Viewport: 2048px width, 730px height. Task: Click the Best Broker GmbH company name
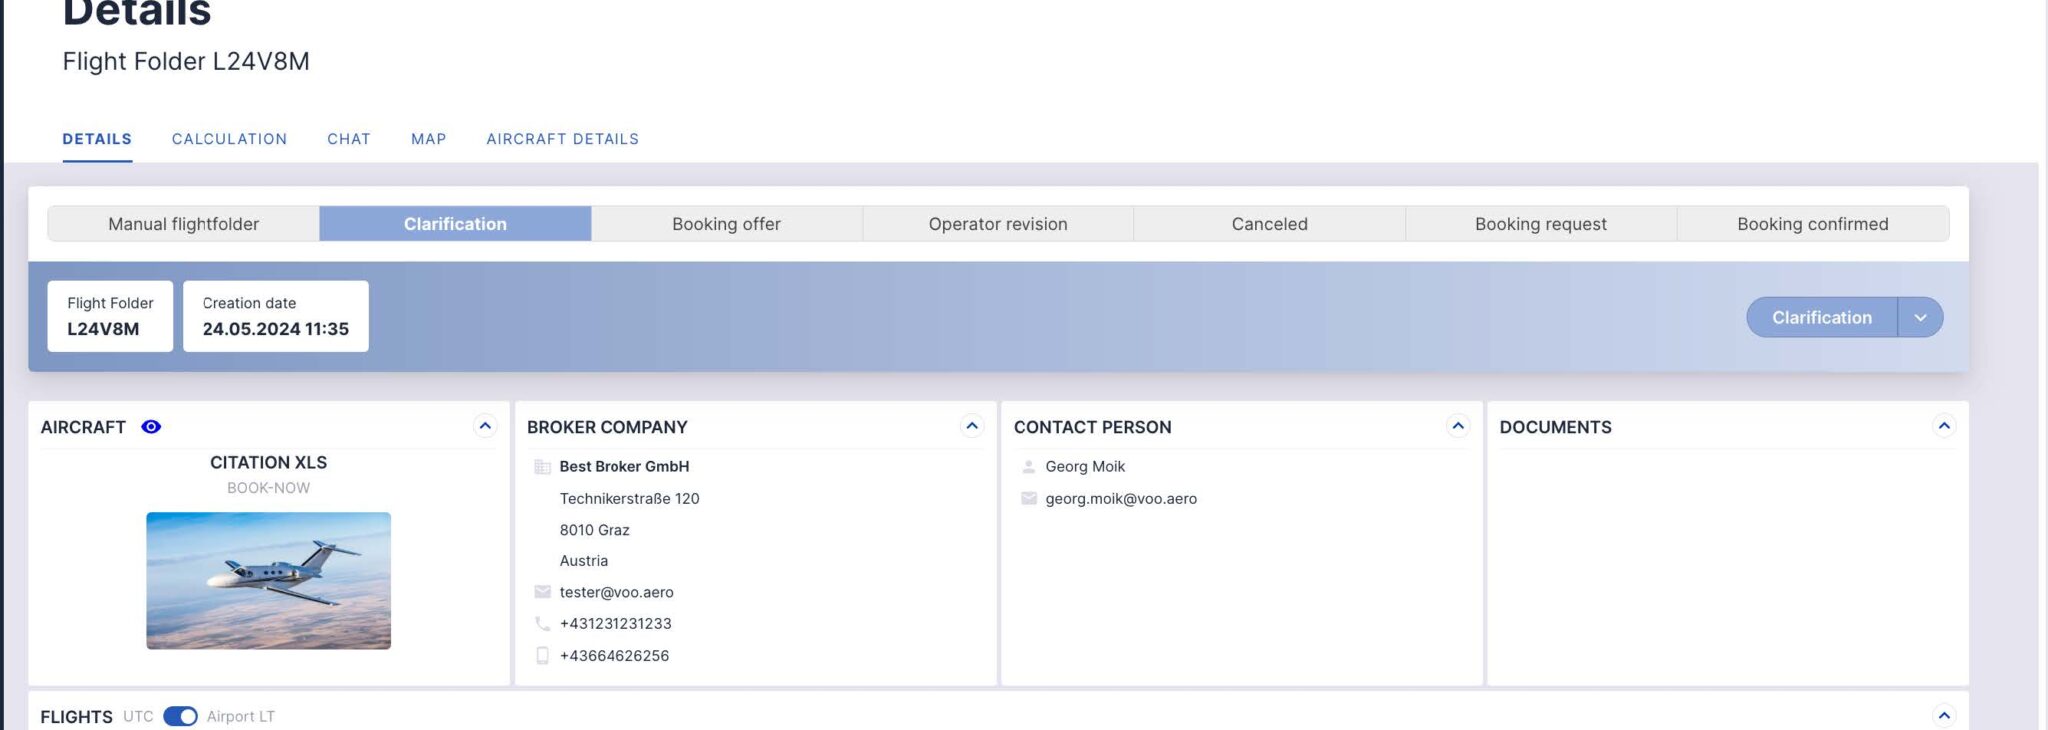pyautogui.click(x=624, y=466)
